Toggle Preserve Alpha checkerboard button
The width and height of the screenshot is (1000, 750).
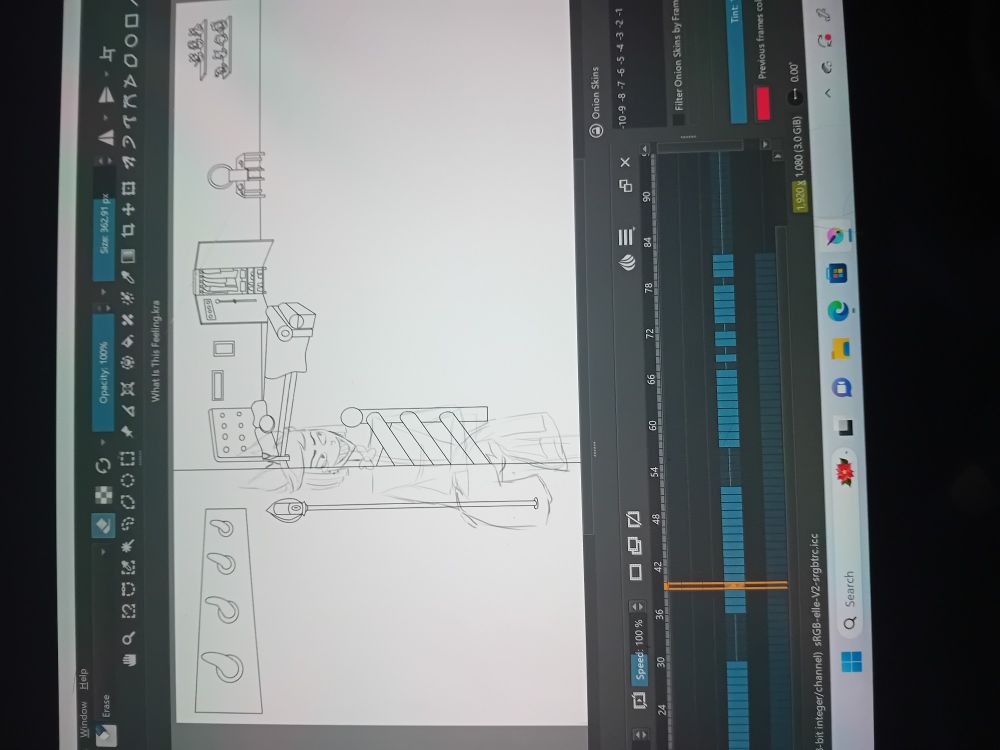tap(104, 494)
